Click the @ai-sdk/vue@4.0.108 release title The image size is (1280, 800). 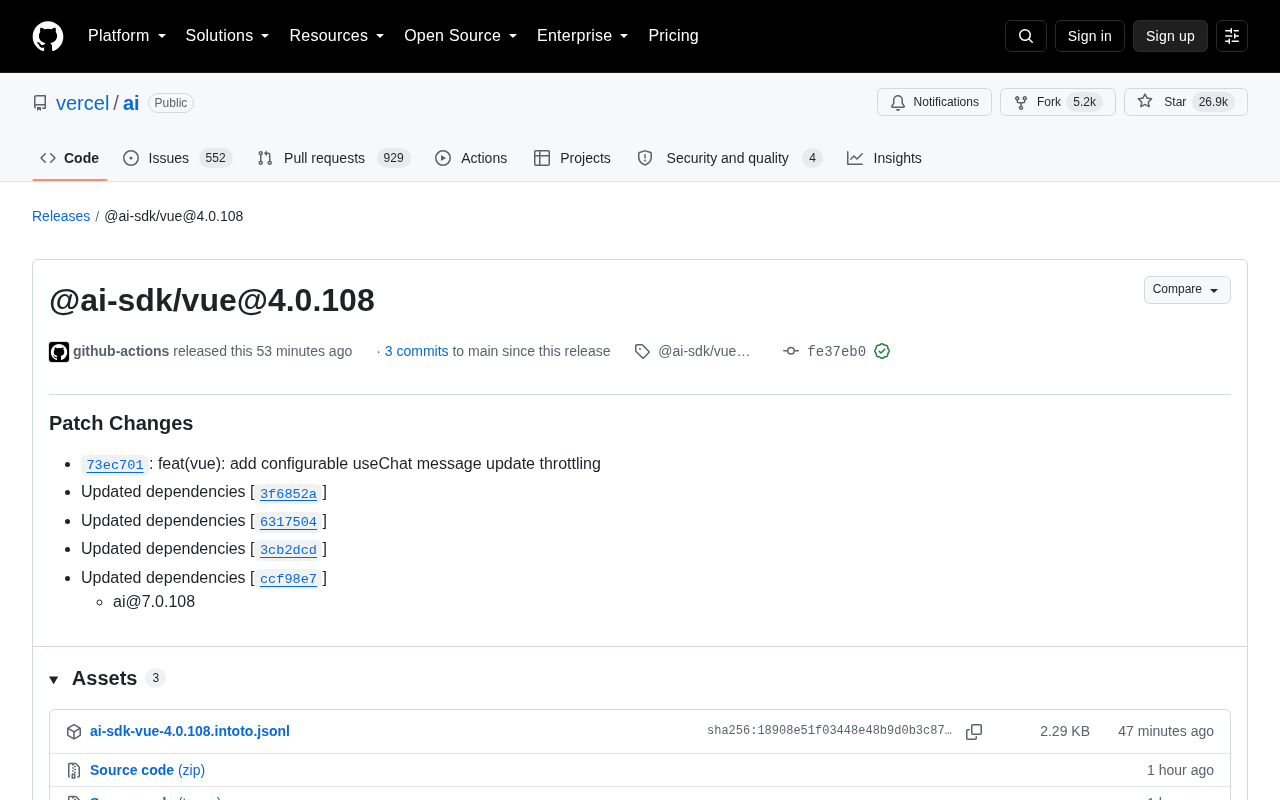pos(212,300)
